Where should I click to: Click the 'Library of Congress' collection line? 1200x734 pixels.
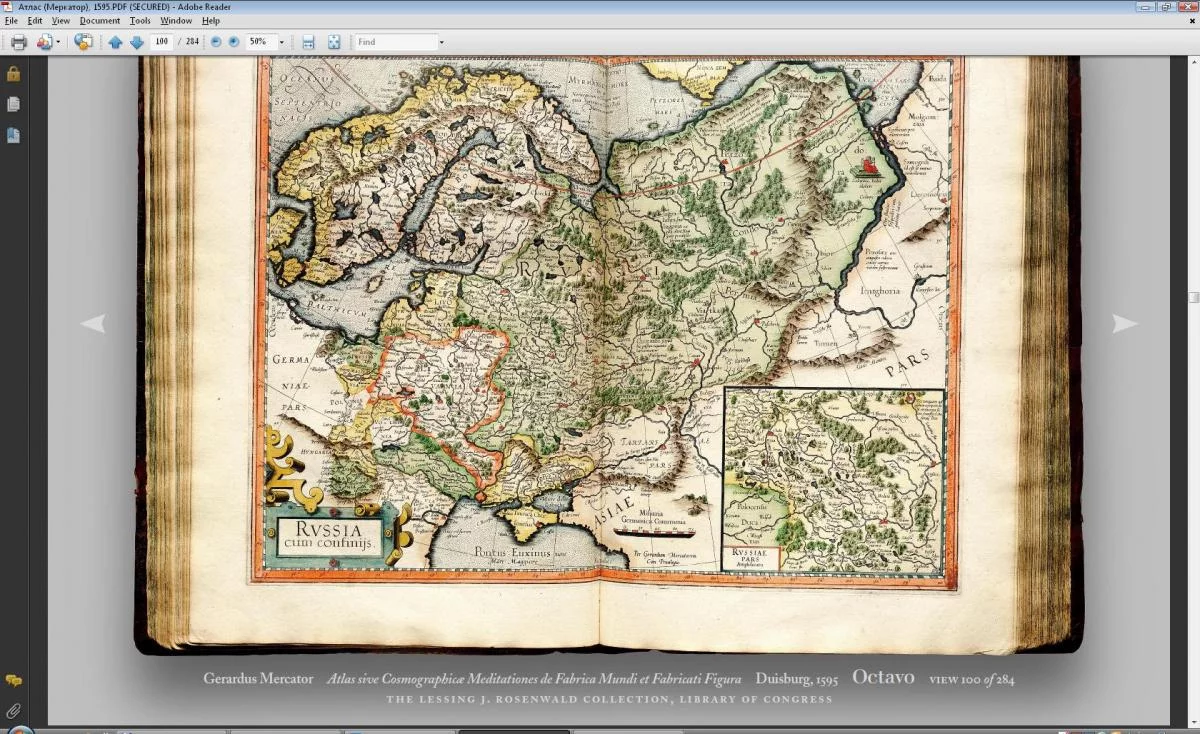point(609,699)
